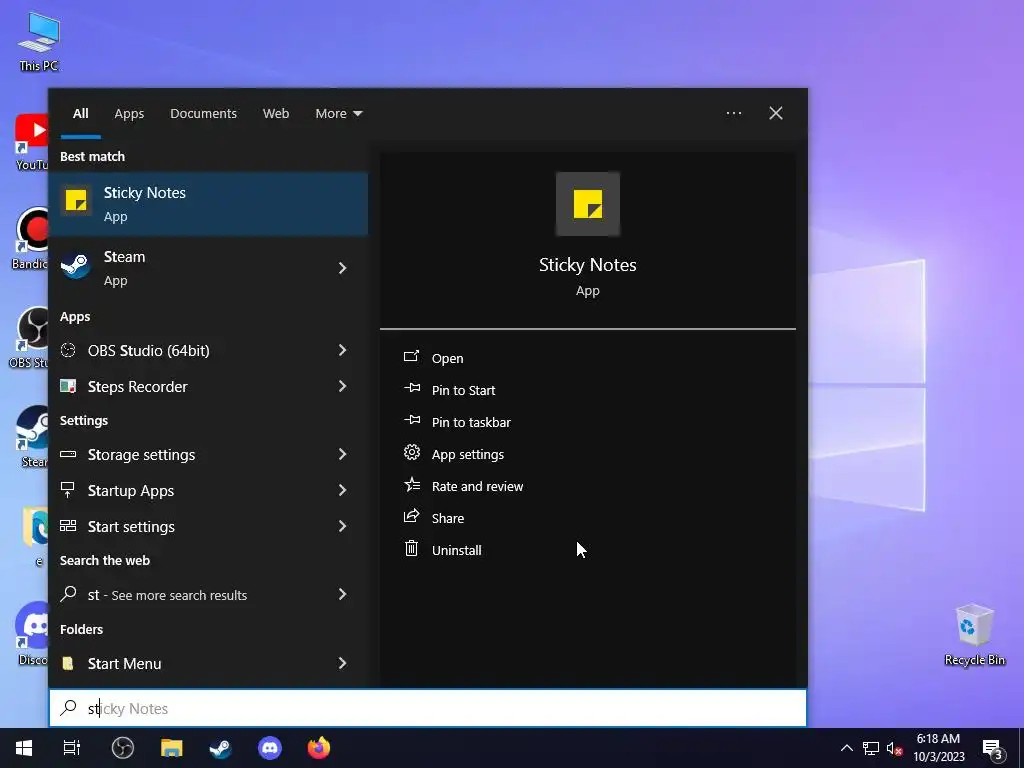The width and height of the screenshot is (1024, 768).
Task: Launch Steam from taskbar
Action: (x=221, y=748)
